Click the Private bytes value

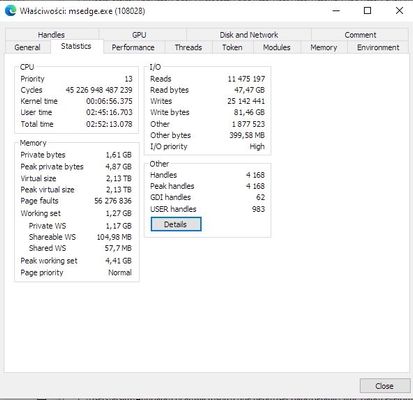(119, 155)
